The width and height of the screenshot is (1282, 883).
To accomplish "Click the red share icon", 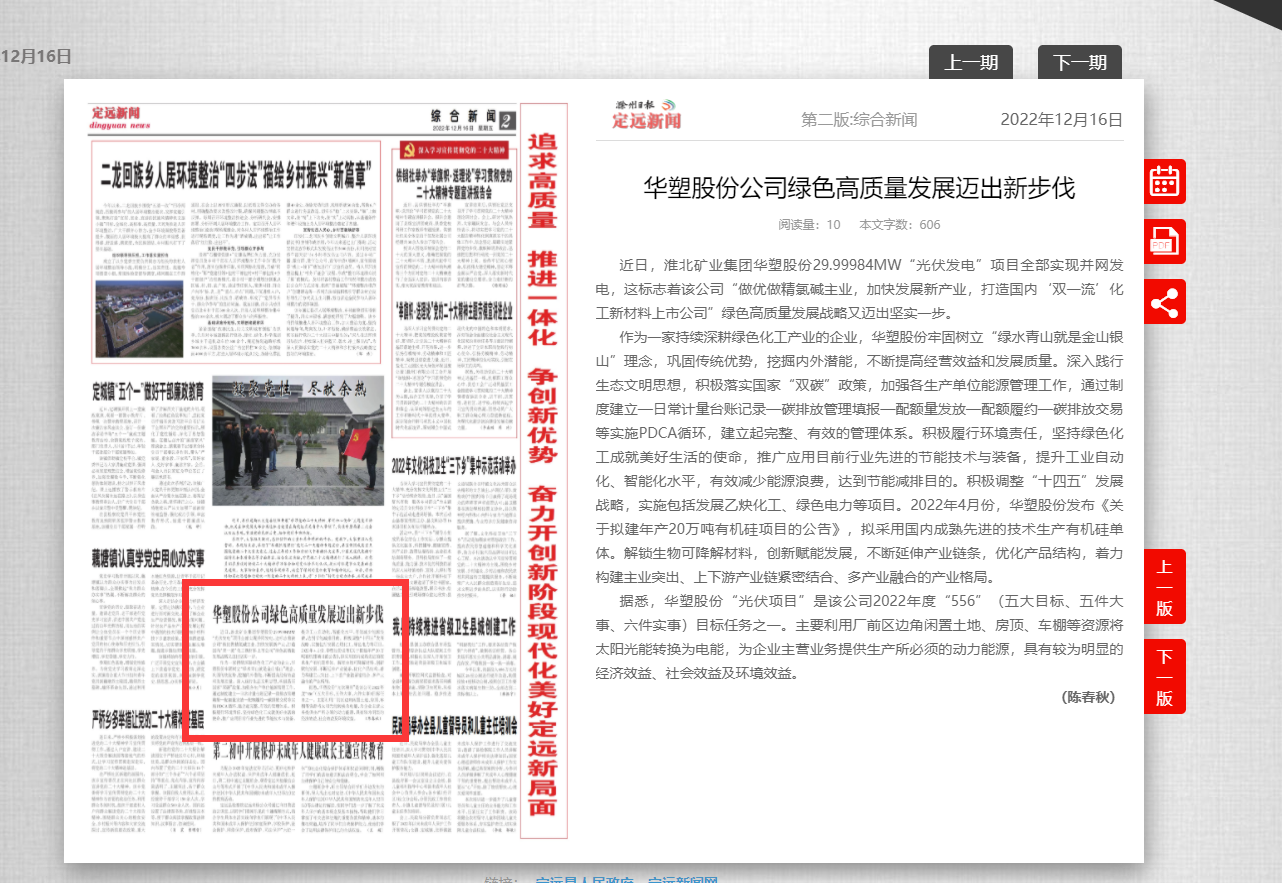I will pos(1165,301).
